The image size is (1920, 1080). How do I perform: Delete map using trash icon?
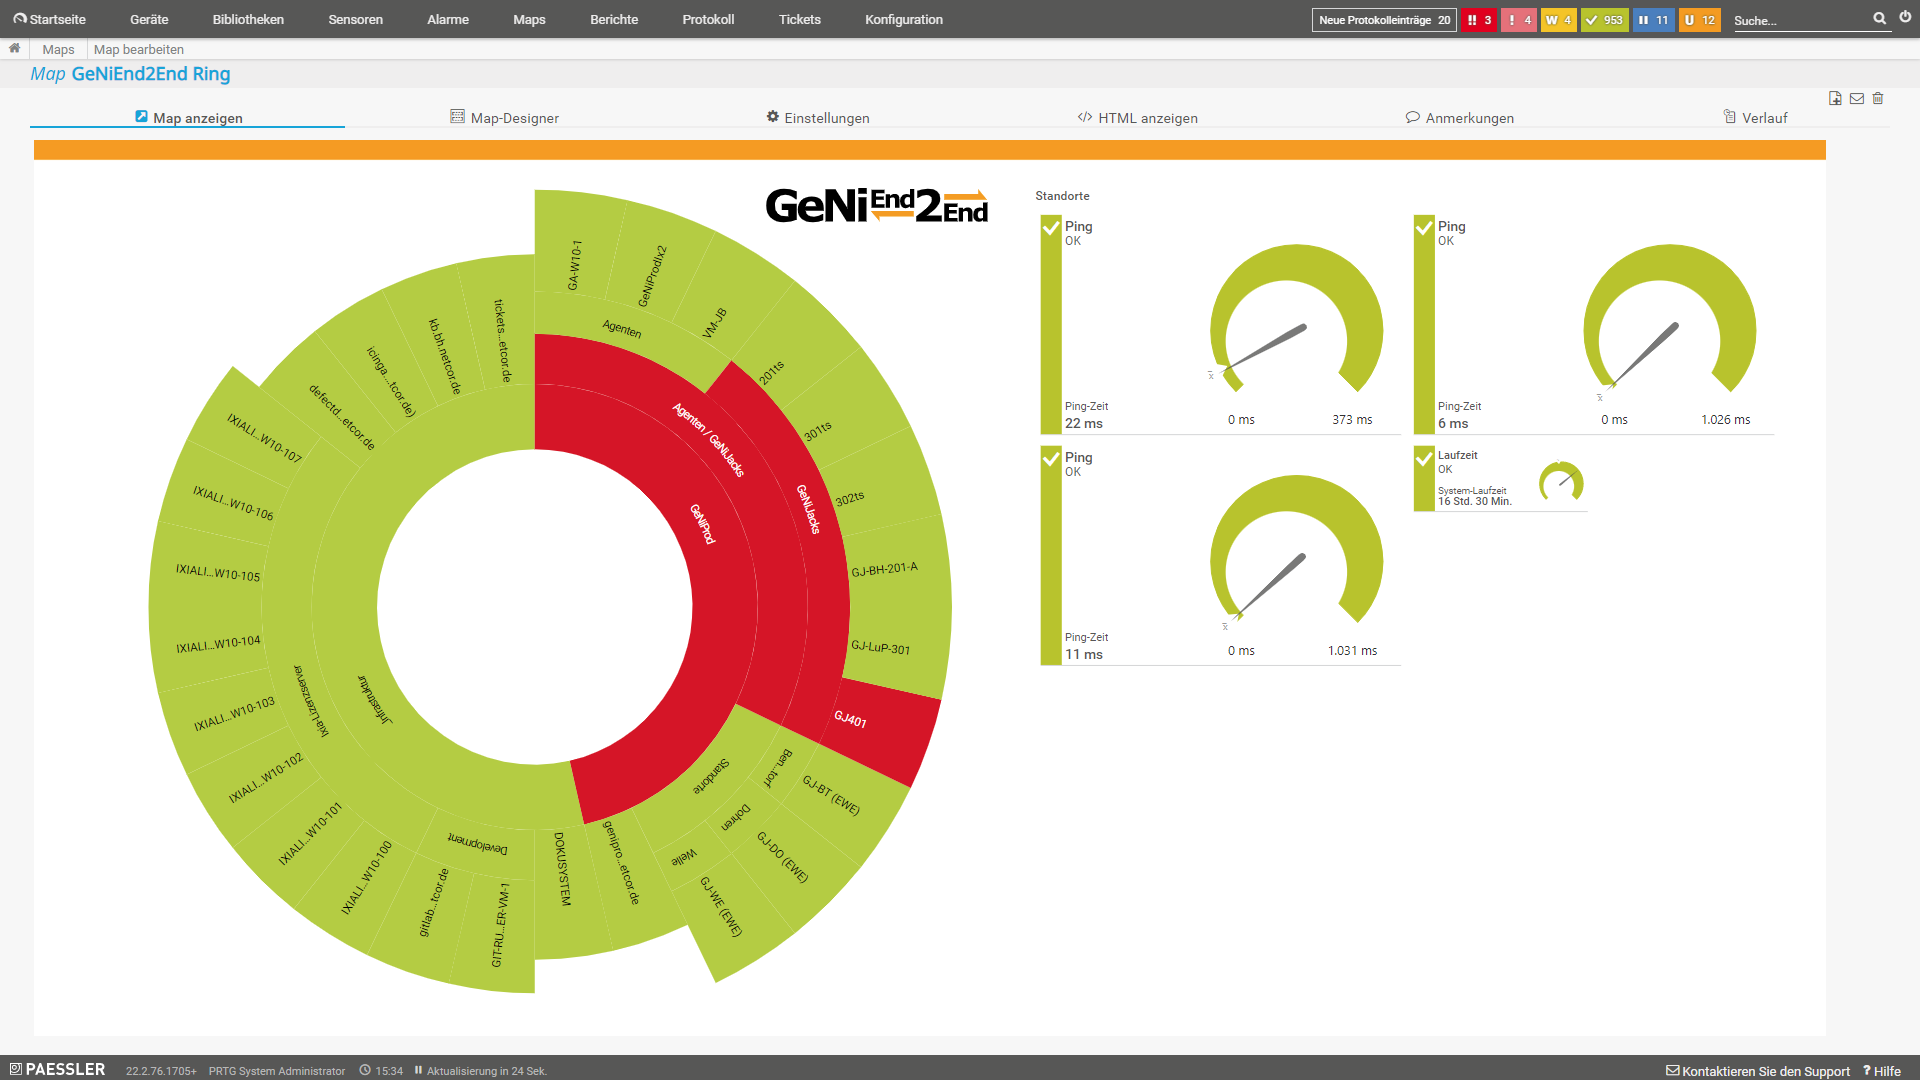point(1878,98)
